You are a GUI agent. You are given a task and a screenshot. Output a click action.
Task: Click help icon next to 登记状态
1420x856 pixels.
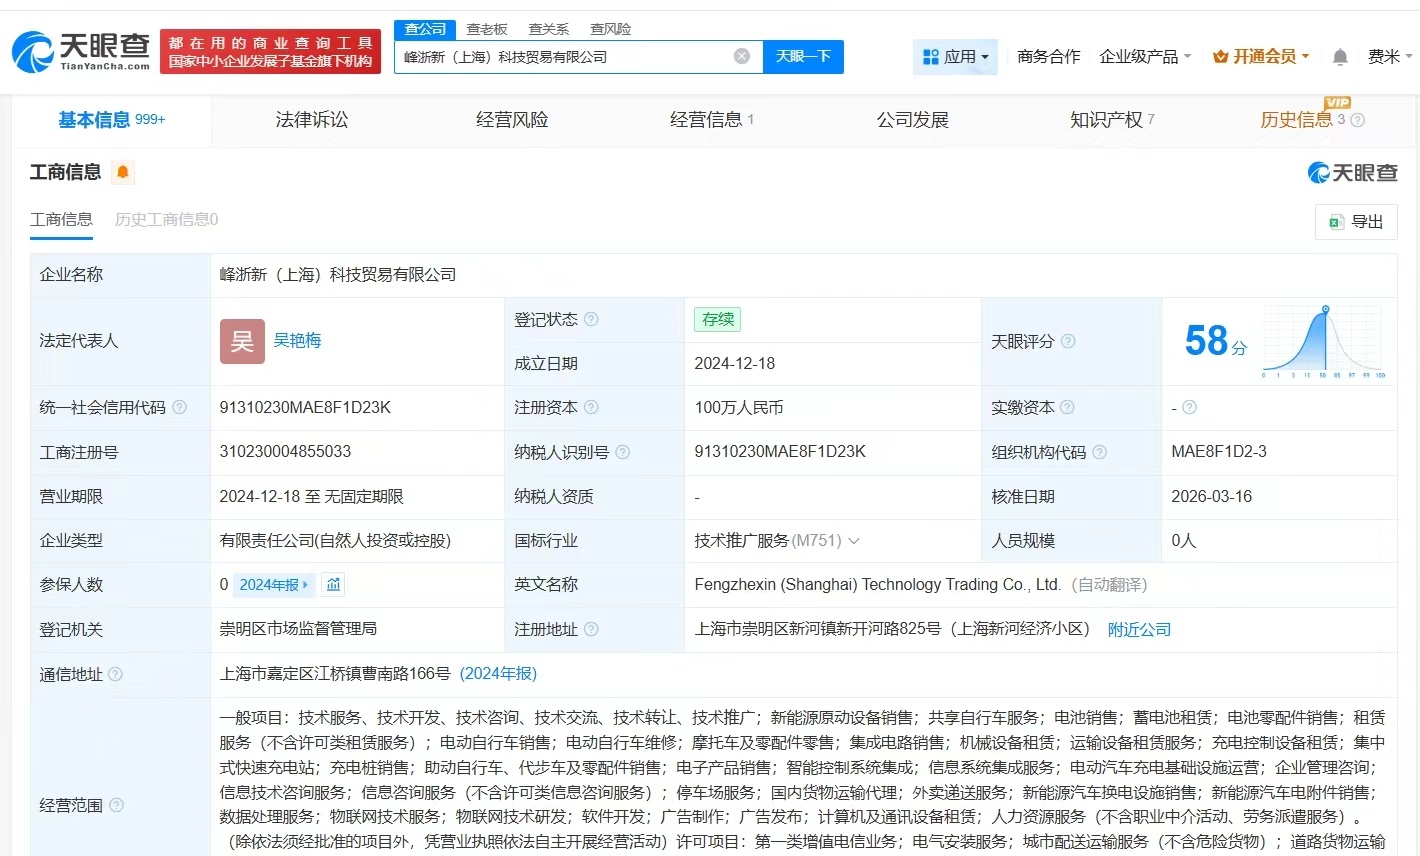tap(591, 320)
